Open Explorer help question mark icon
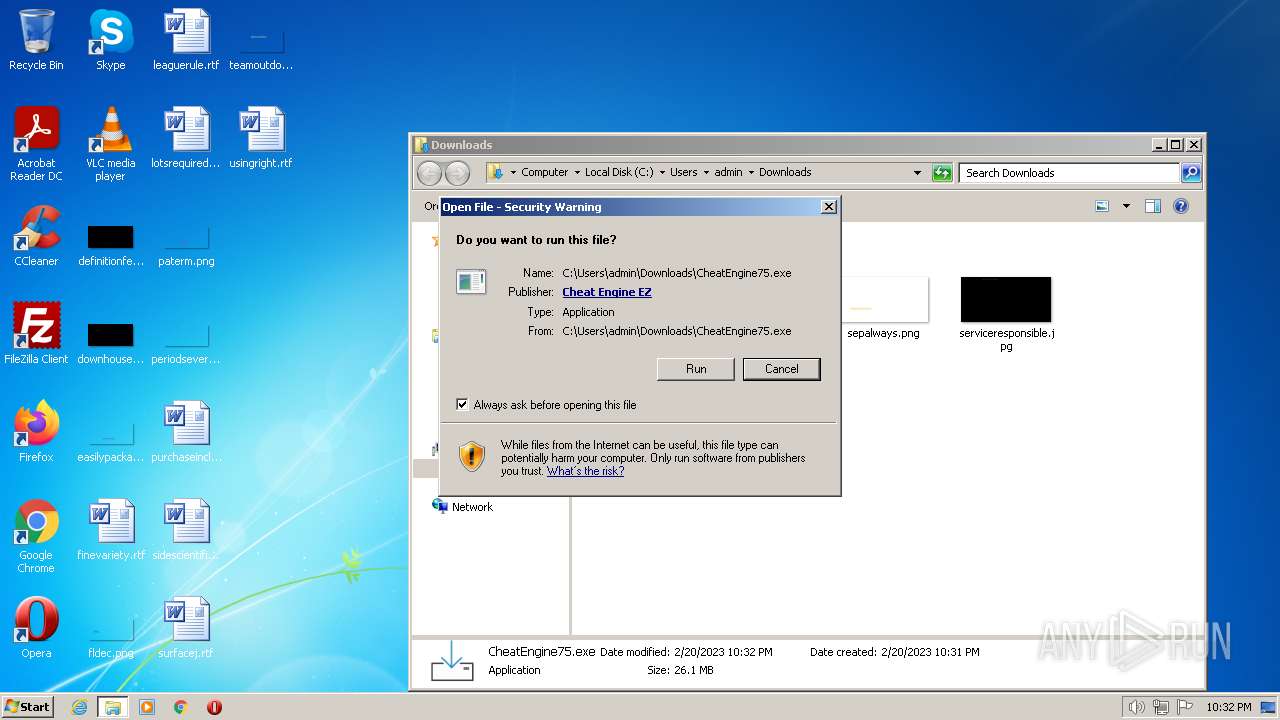The image size is (1280, 720). click(x=1181, y=206)
